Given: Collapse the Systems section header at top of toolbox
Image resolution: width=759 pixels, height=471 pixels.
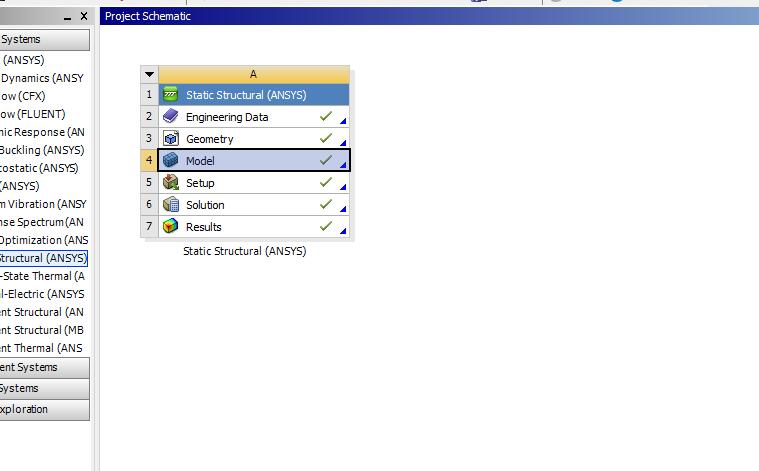Looking at the screenshot, I should 45,40.
